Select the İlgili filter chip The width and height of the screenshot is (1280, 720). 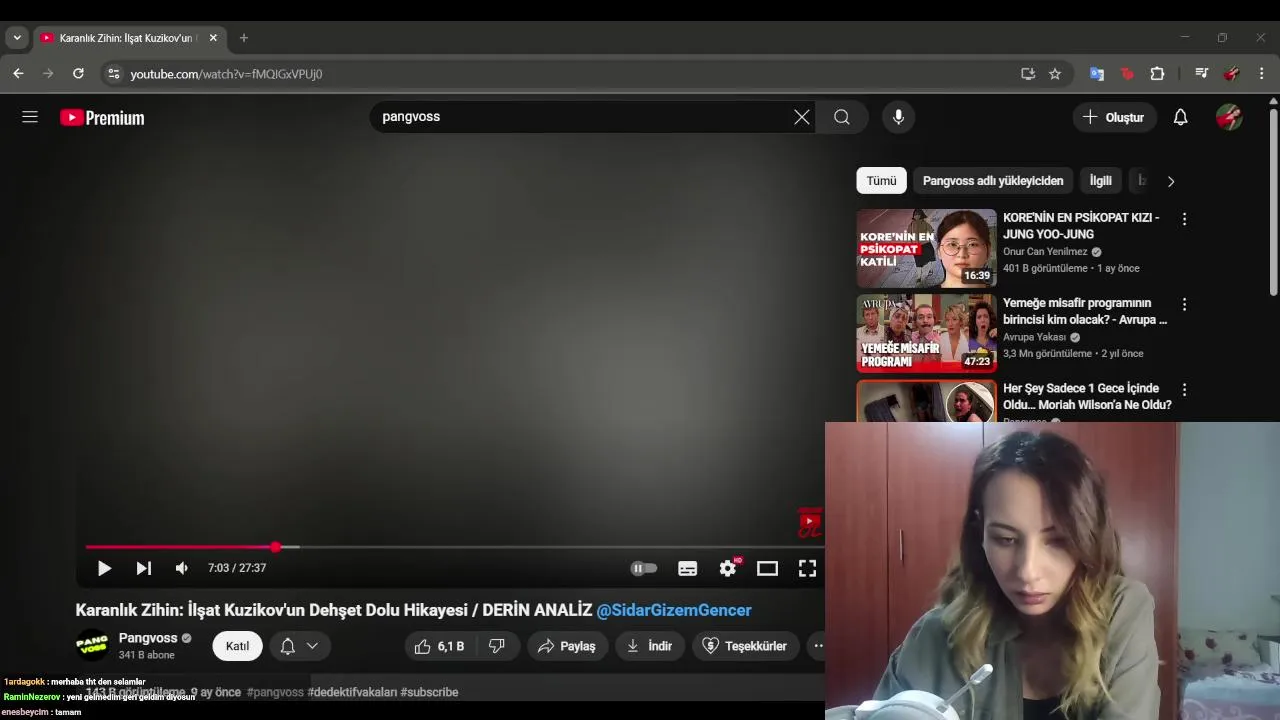(1100, 181)
